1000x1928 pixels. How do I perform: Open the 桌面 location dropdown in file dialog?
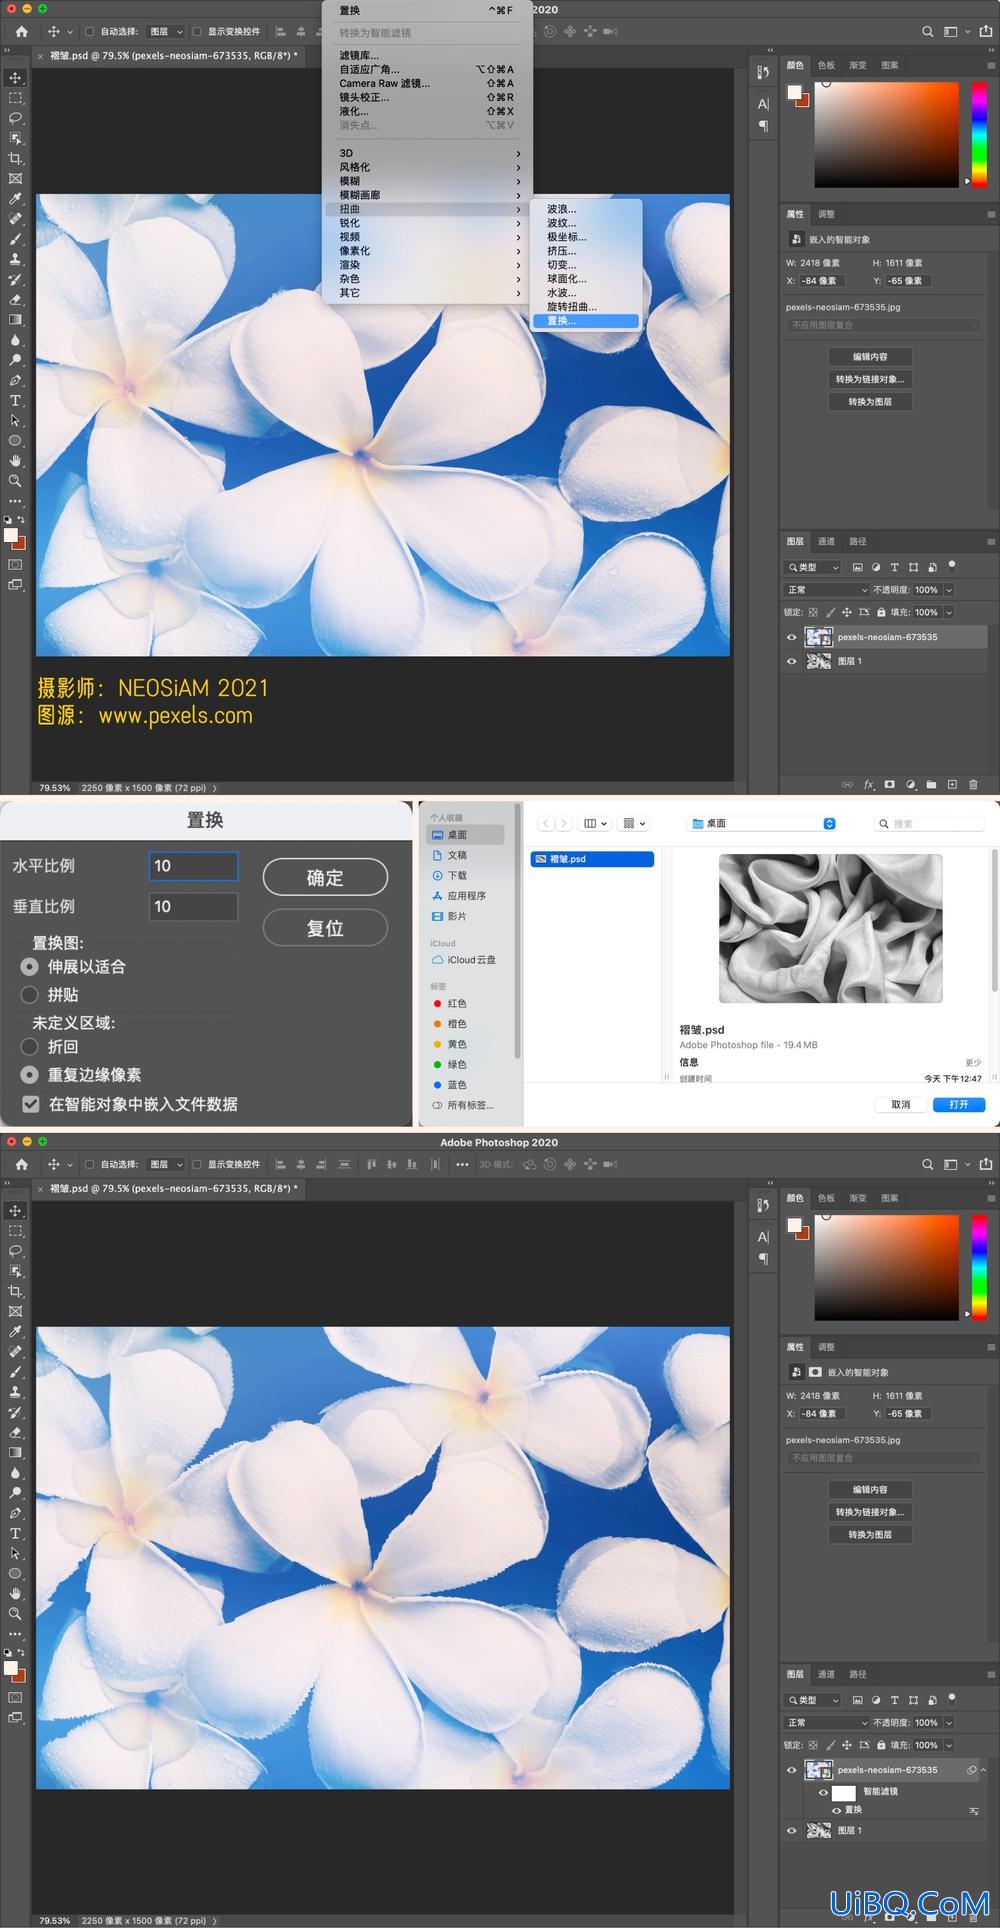tap(761, 823)
